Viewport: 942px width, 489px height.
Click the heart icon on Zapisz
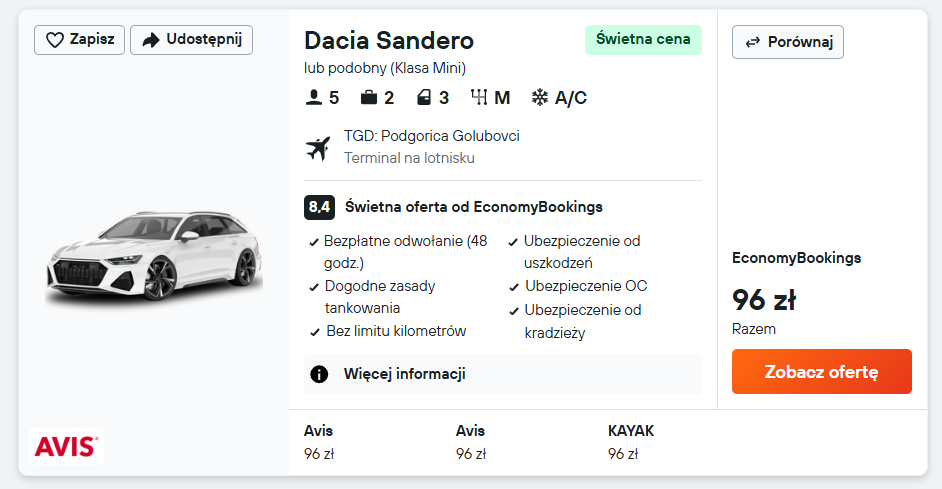point(54,40)
